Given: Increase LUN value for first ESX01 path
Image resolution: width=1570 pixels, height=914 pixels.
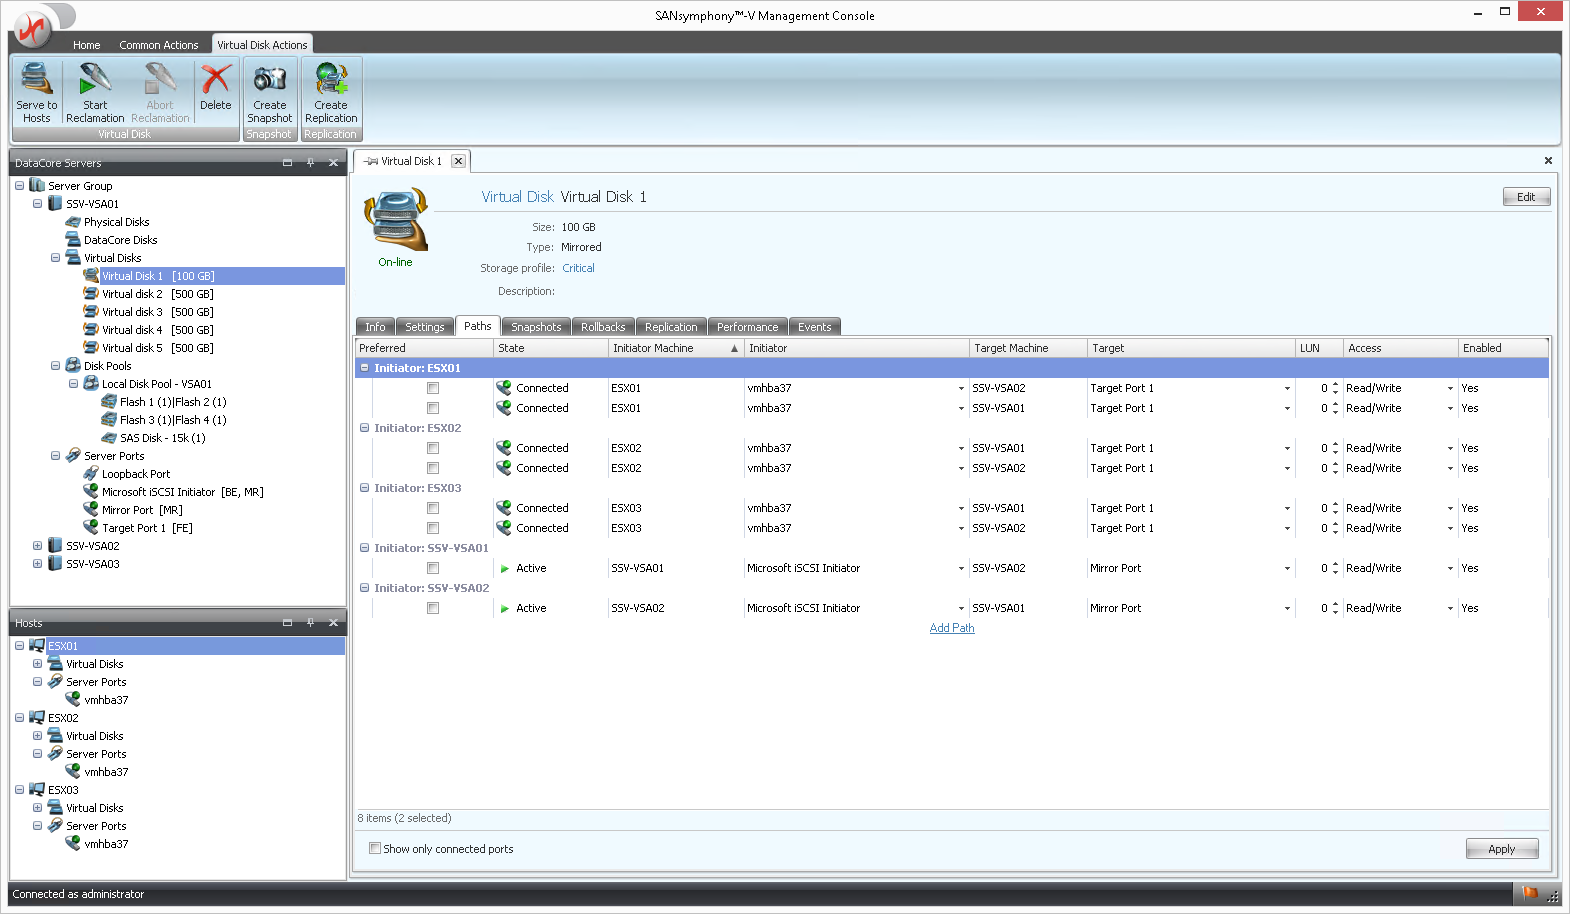Looking at the screenshot, I should [x=1335, y=385].
